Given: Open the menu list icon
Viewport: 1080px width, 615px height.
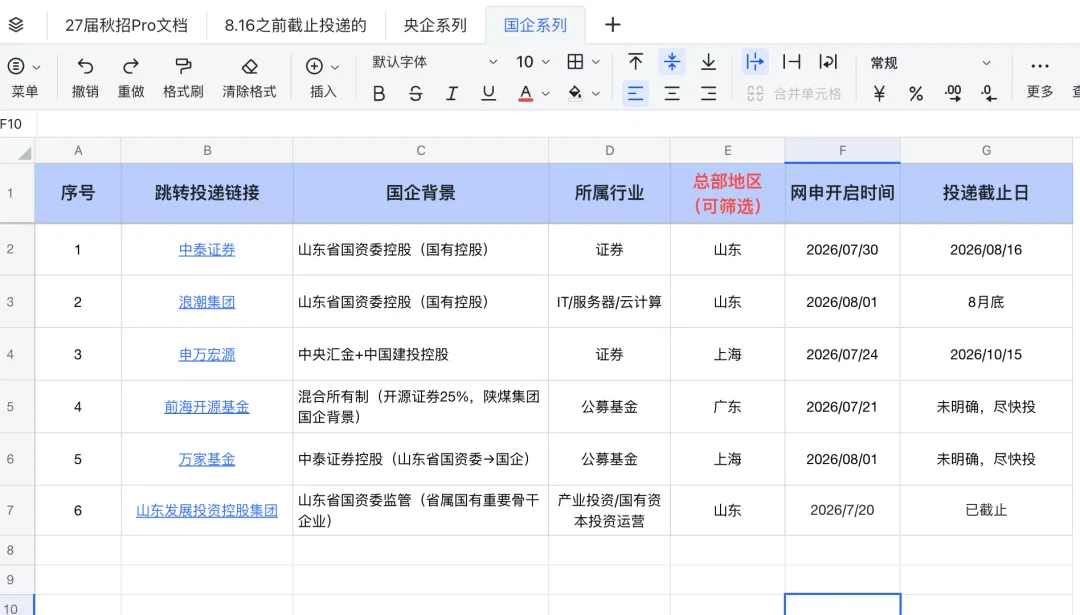Looking at the screenshot, I should point(16,66).
